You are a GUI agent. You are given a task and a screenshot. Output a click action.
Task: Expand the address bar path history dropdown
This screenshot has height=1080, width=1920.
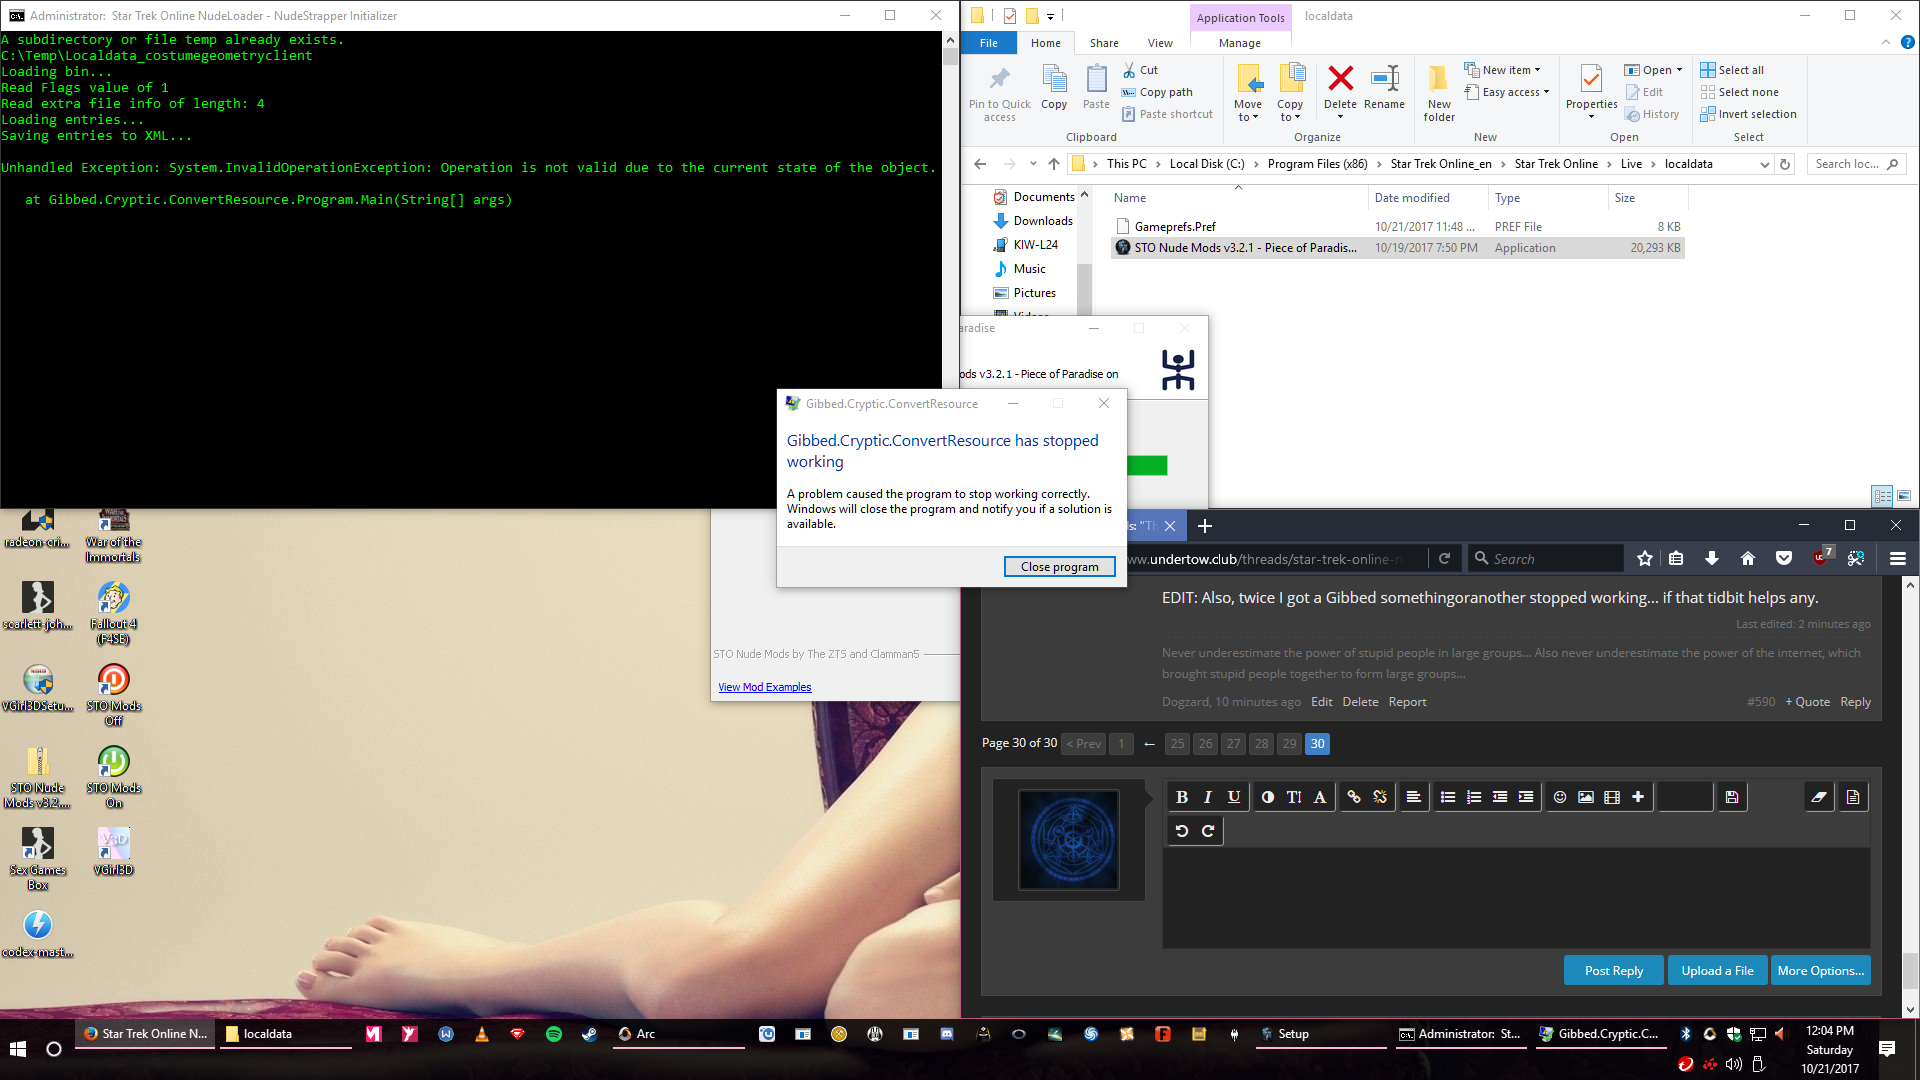(x=1764, y=164)
